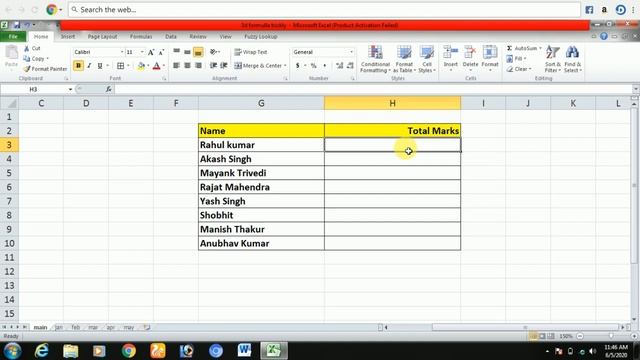The image size is (640, 360).
Task: Toggle Italic formatting
Action: tap(89, 66)
